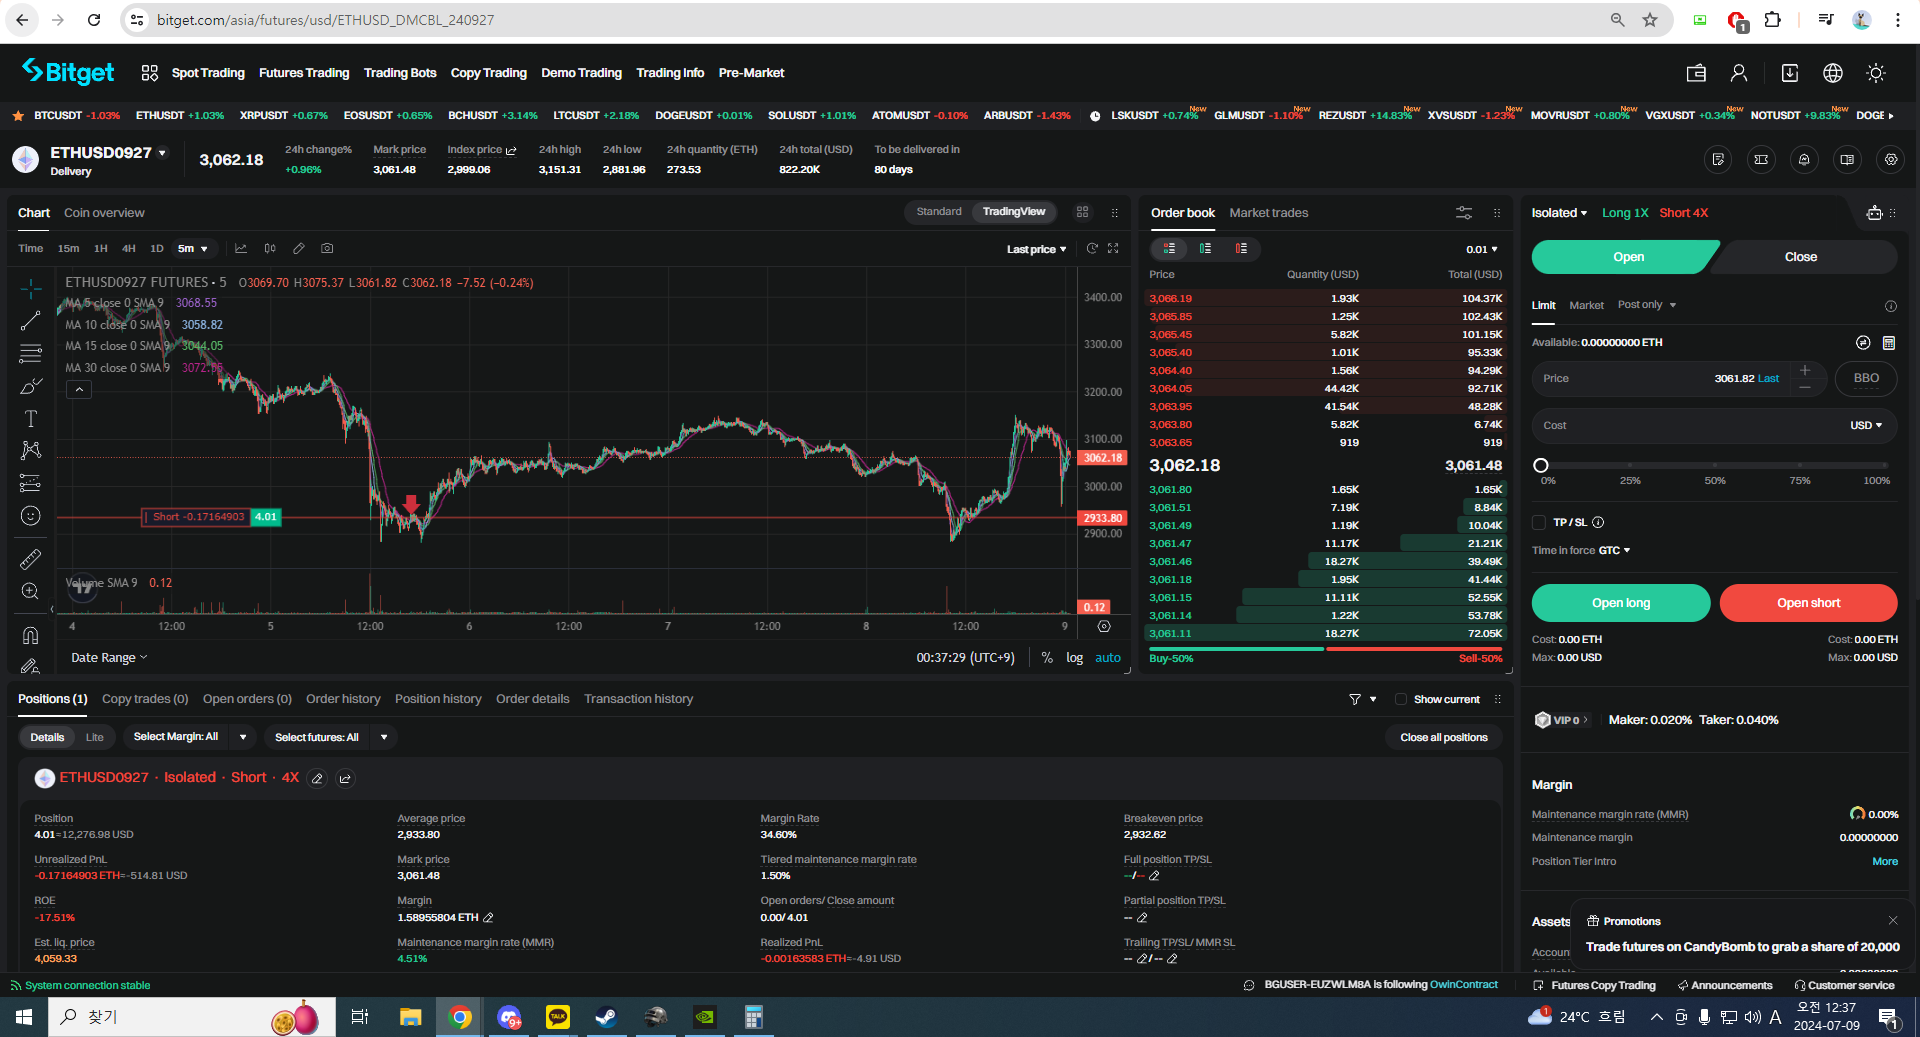Viewport: 1920px width, 1037px height.
Task: Toggle percent scale on chart
Action: [x=1047, y=658]
